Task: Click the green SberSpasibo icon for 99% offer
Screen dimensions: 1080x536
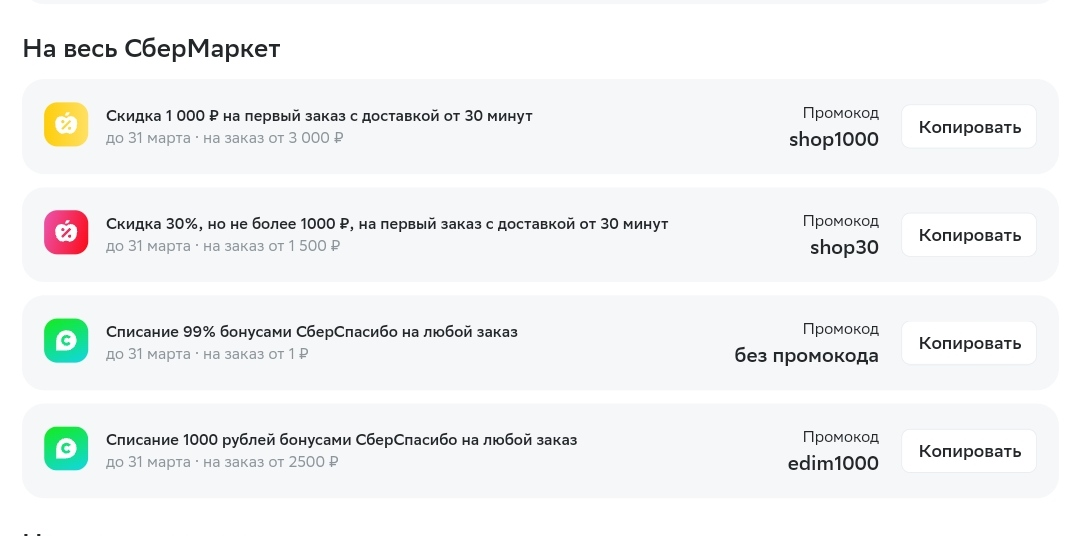Action: click(x=66, y=341)
